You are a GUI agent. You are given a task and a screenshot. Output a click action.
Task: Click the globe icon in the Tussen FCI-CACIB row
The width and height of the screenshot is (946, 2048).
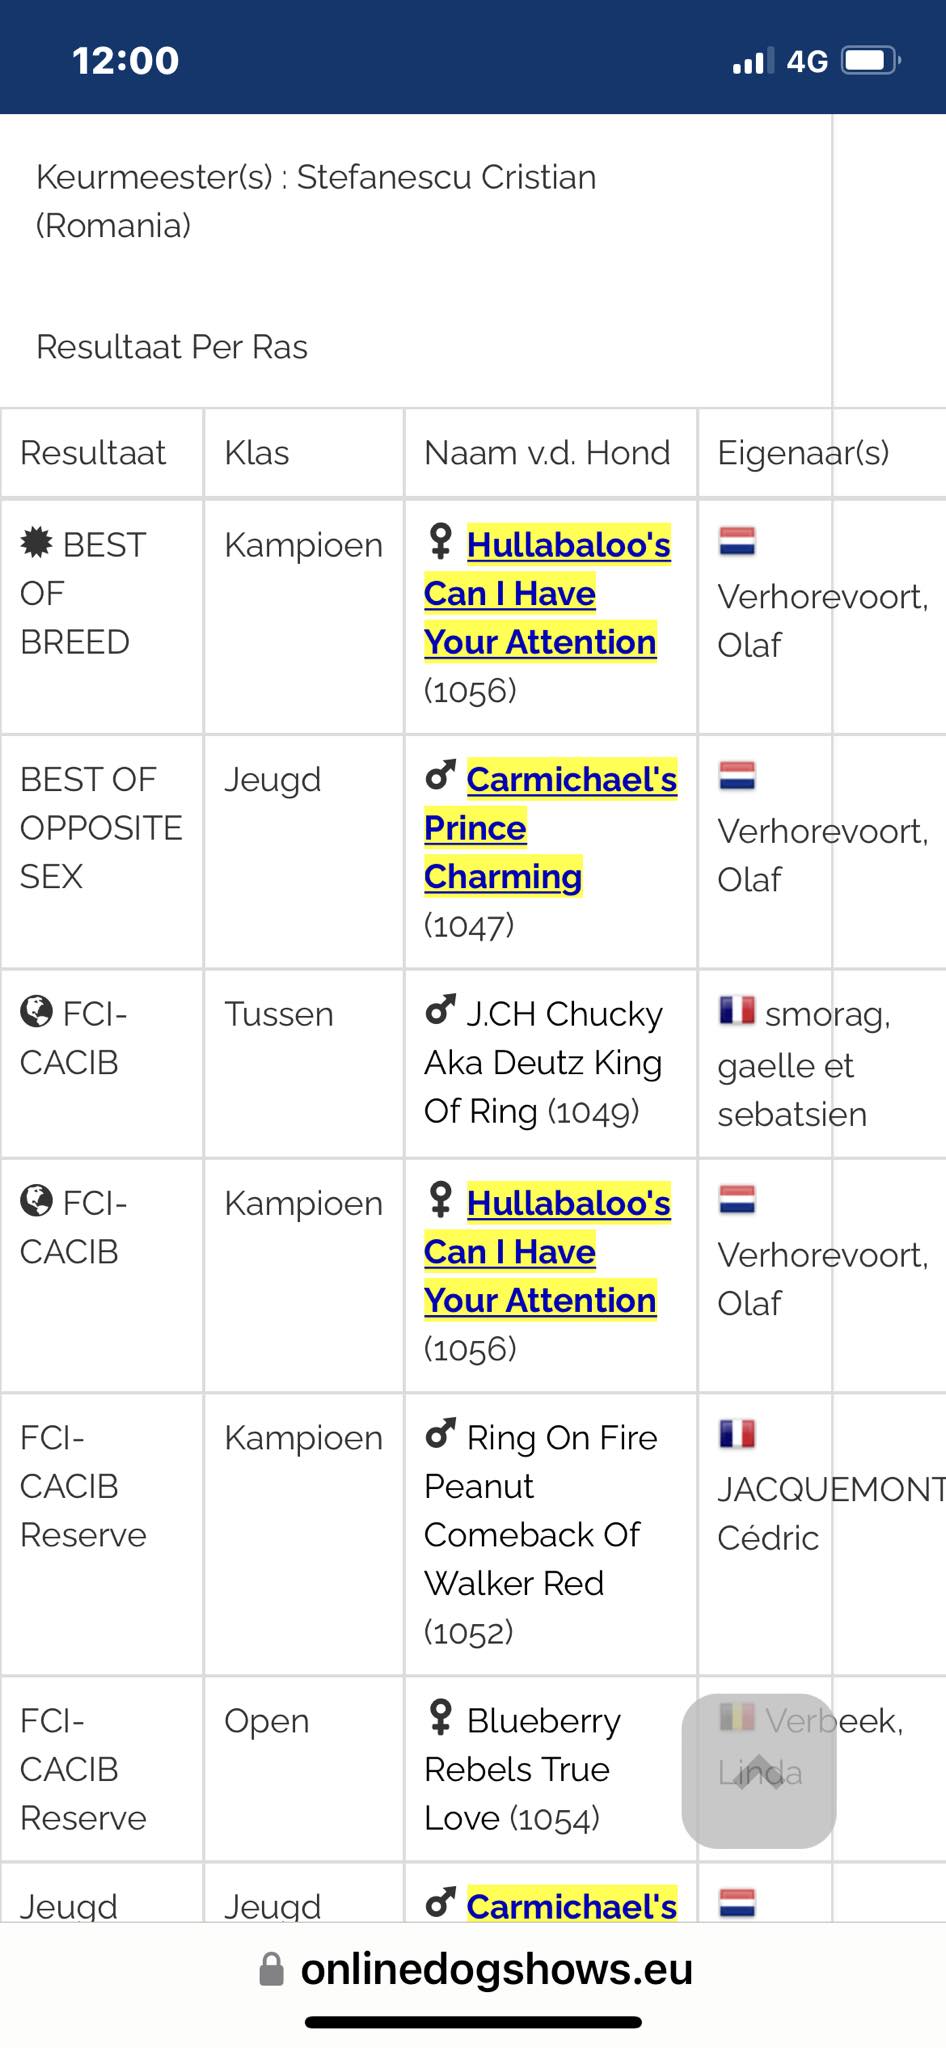37,1012
